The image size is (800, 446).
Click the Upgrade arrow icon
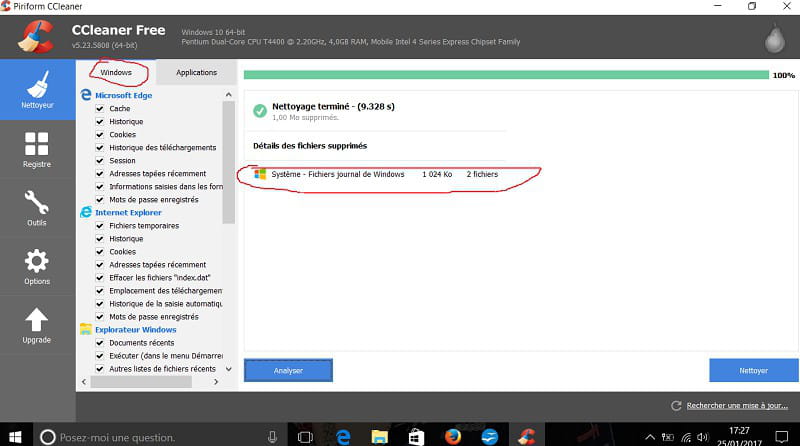click(36, 319)
